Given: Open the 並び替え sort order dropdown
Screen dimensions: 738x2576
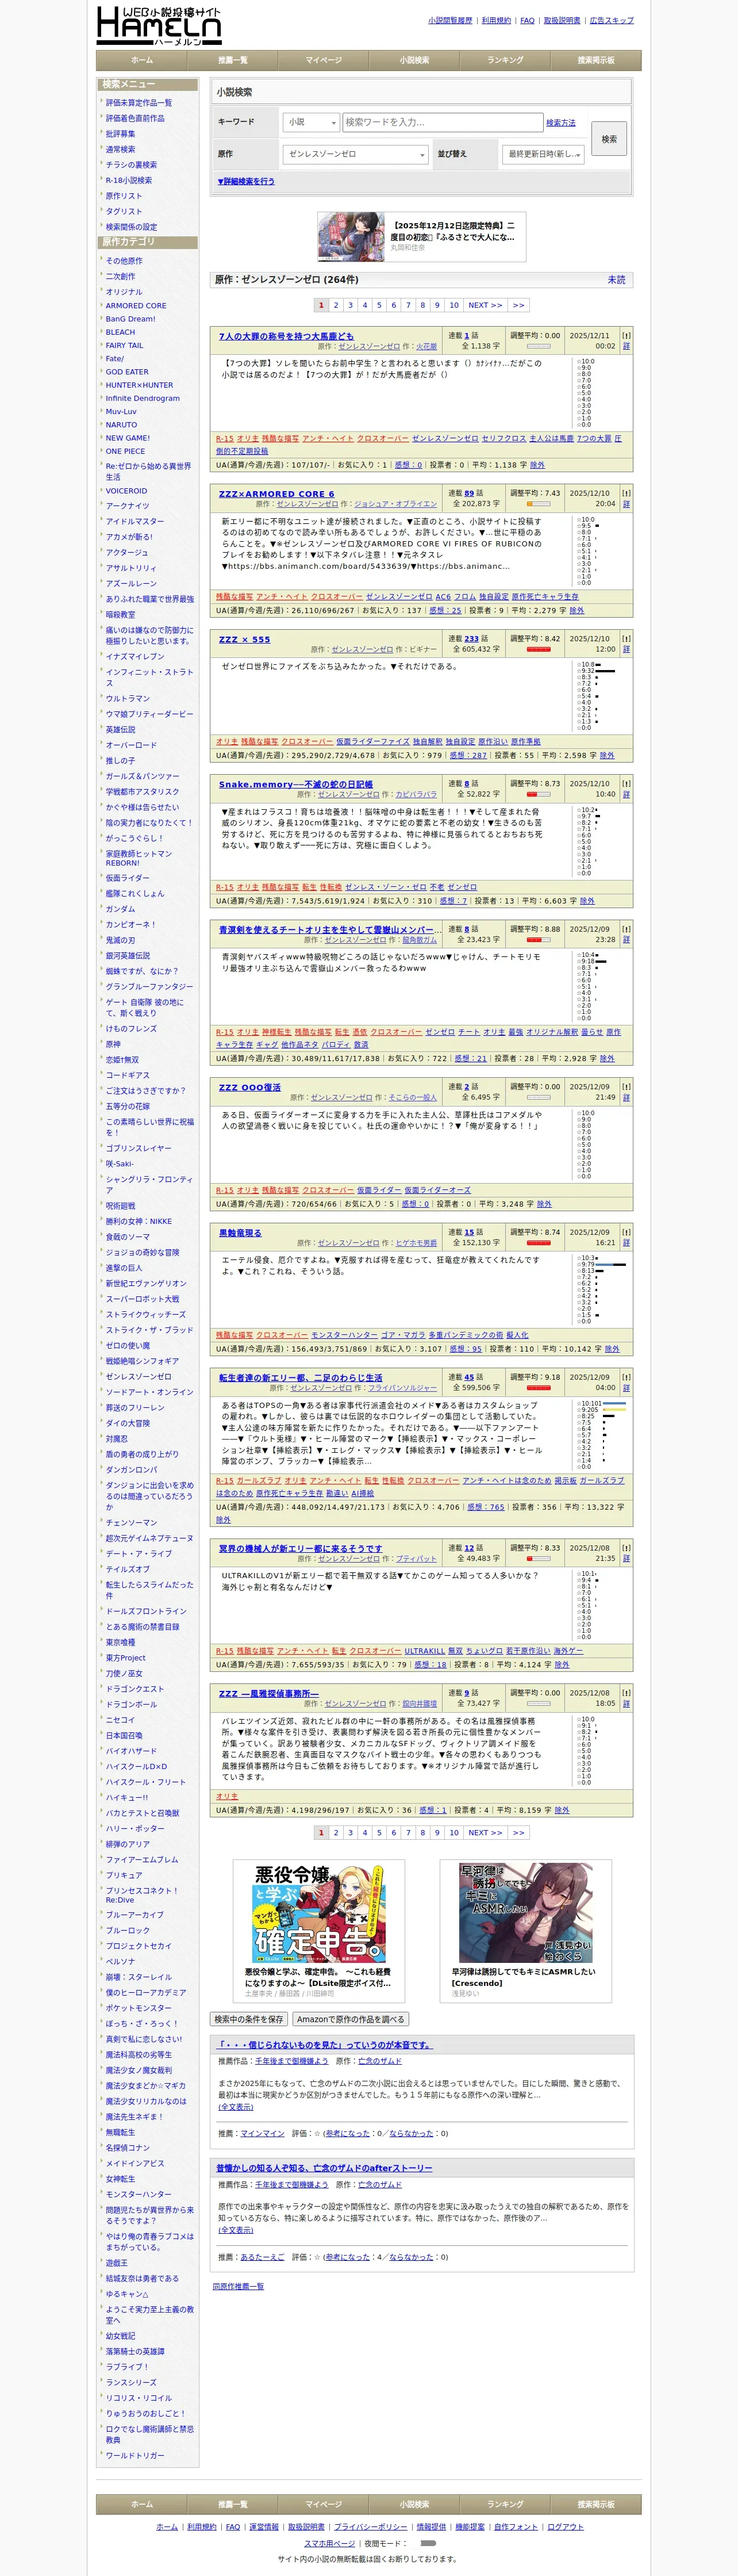Looking at the screenshot, I should point(542,154).
